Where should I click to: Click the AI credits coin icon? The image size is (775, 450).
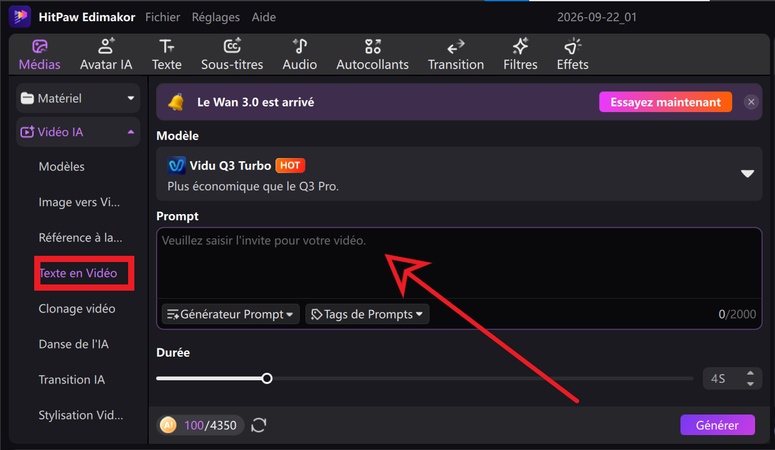pos(168,425)
